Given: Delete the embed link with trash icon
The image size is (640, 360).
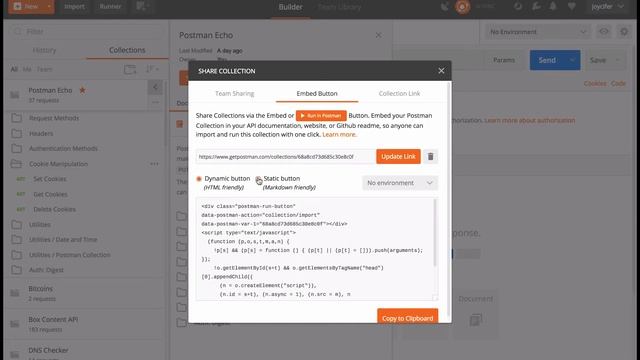Looking at the screenshot, I should 430,156.
